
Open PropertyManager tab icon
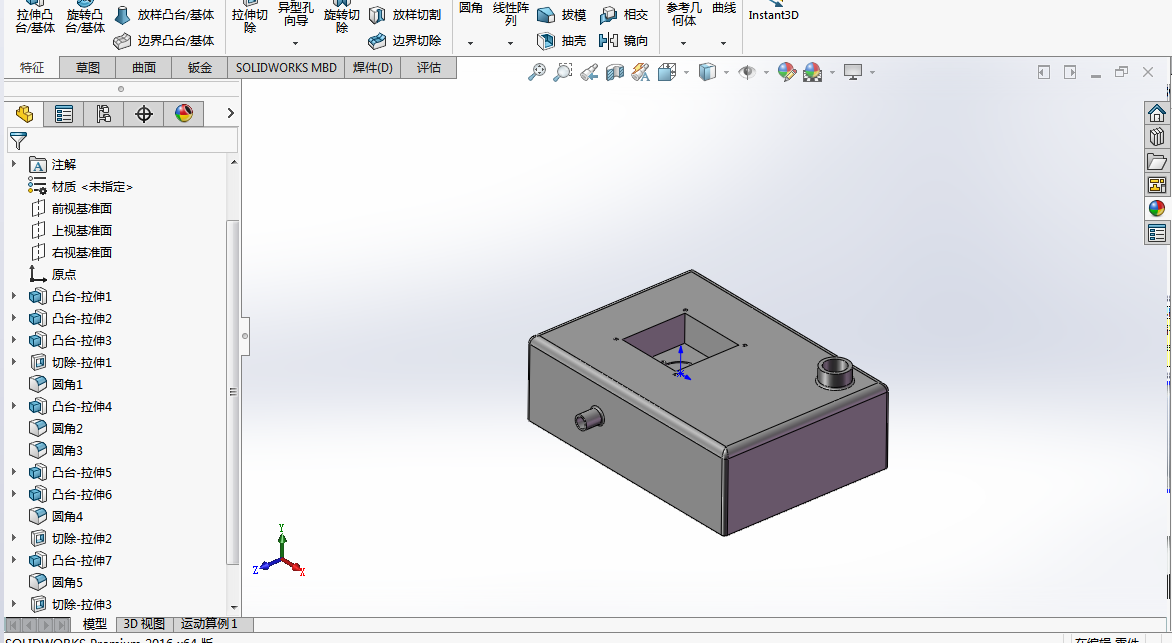(x=64, y=114)
